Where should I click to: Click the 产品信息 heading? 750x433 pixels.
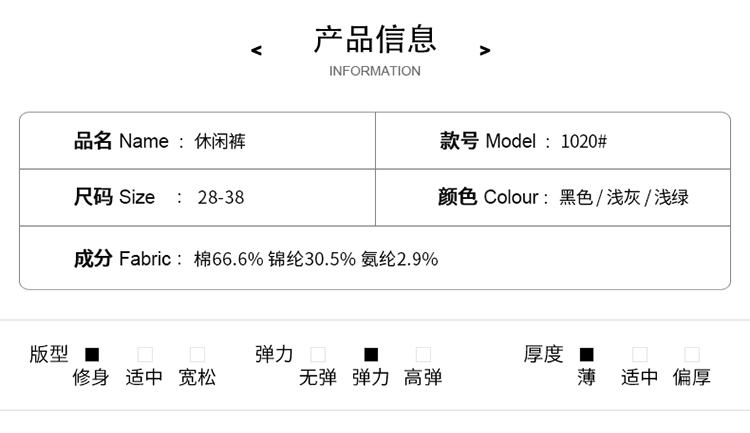375,39
